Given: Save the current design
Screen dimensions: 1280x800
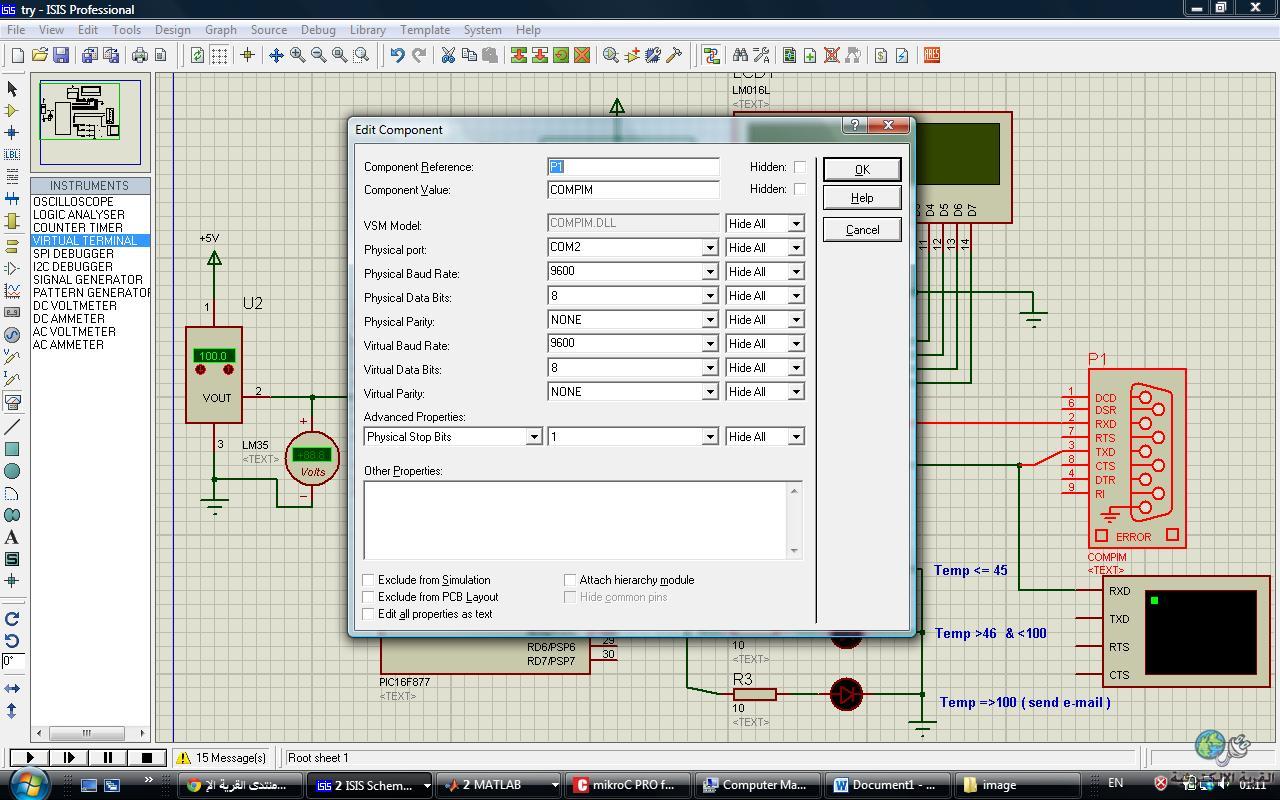Looking at the screenshot, I should pyautogui.click(x=61, y=56).
